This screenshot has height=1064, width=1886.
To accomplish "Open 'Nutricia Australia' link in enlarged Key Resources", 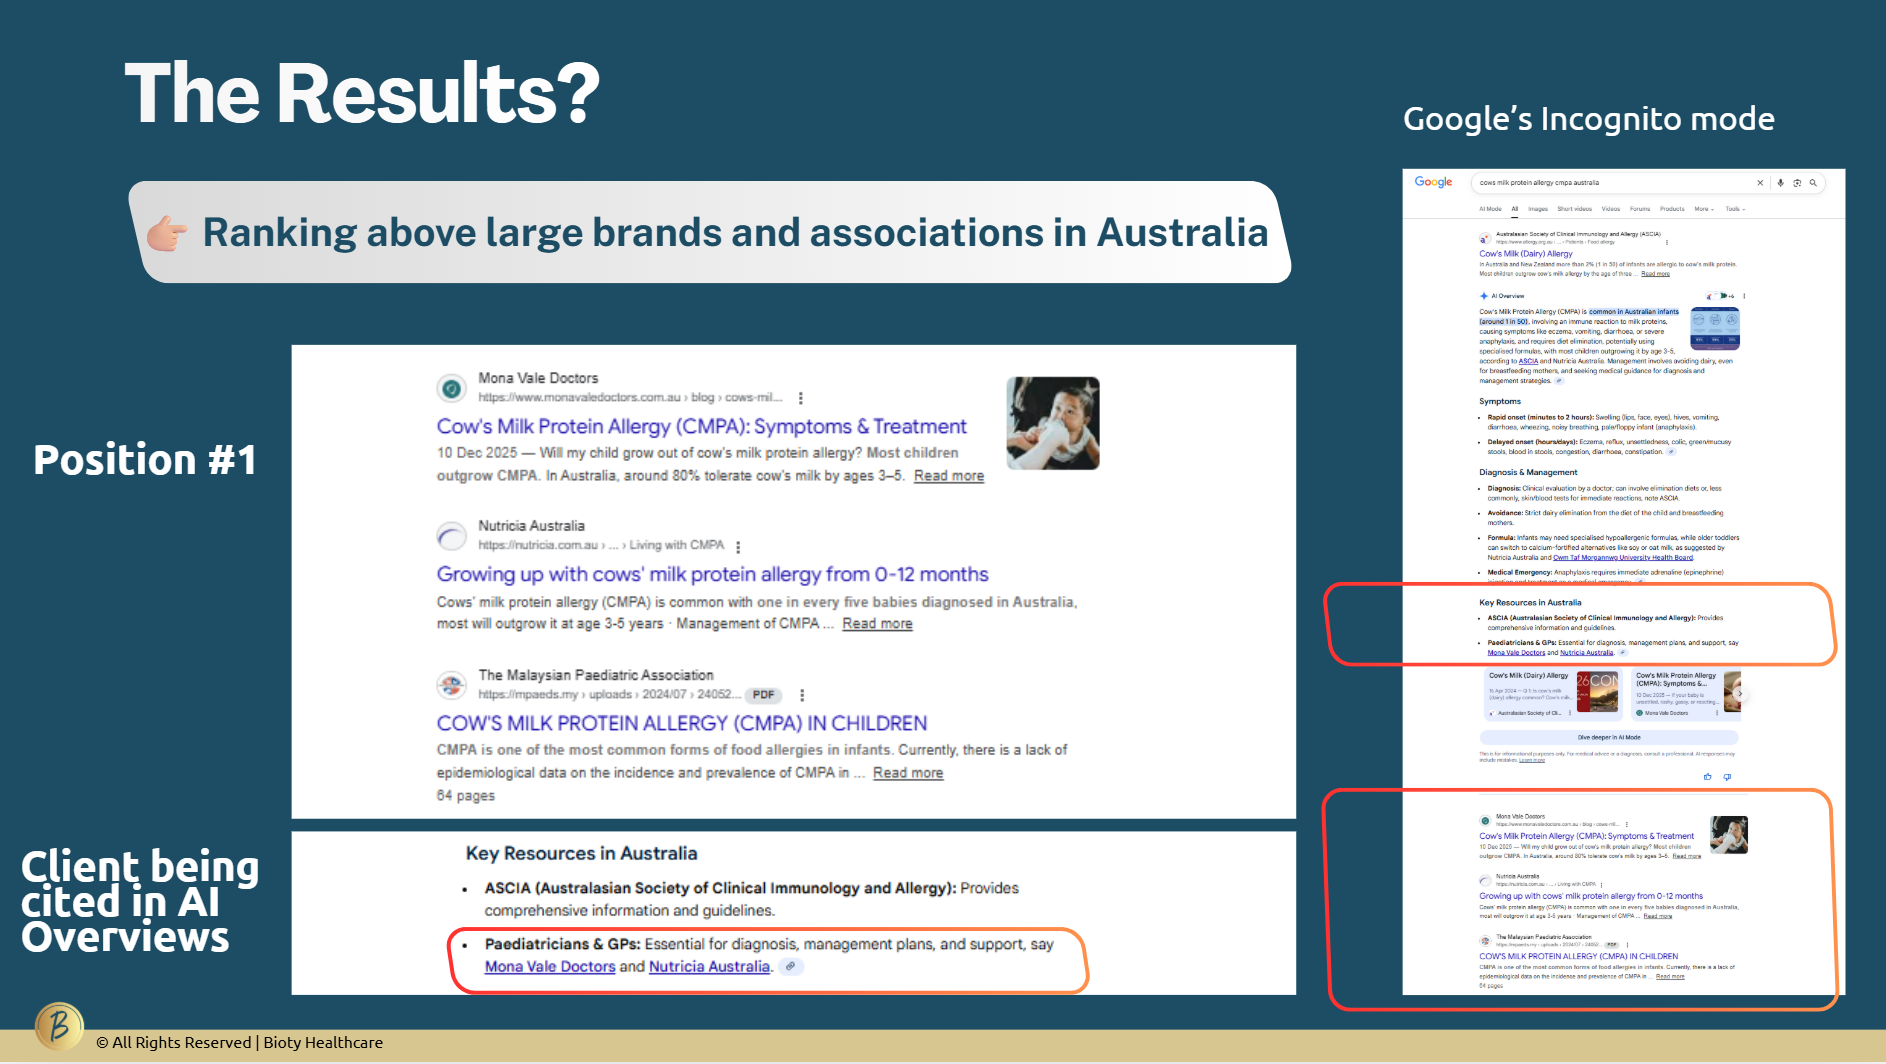I will [x=709, y=967].
